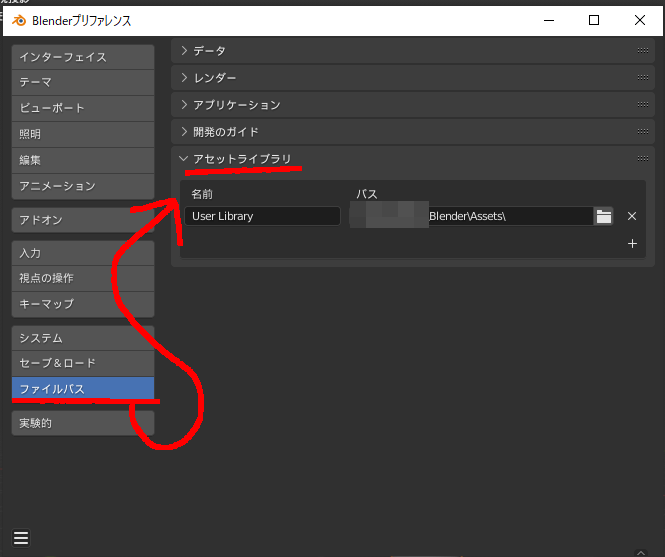This screenshot has width=665, height=557.
Task: Open セーブ&ロード preferences
Action: [83, 363]
